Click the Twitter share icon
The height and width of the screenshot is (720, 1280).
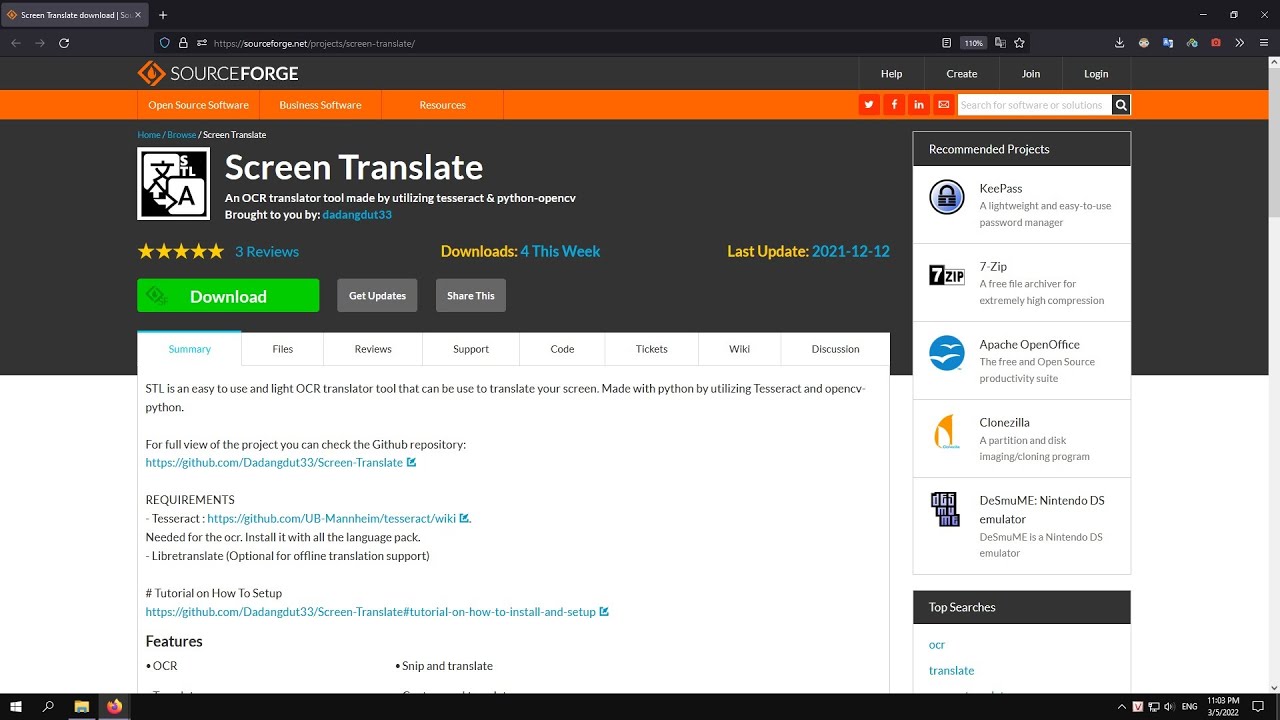tap(869, 105)
